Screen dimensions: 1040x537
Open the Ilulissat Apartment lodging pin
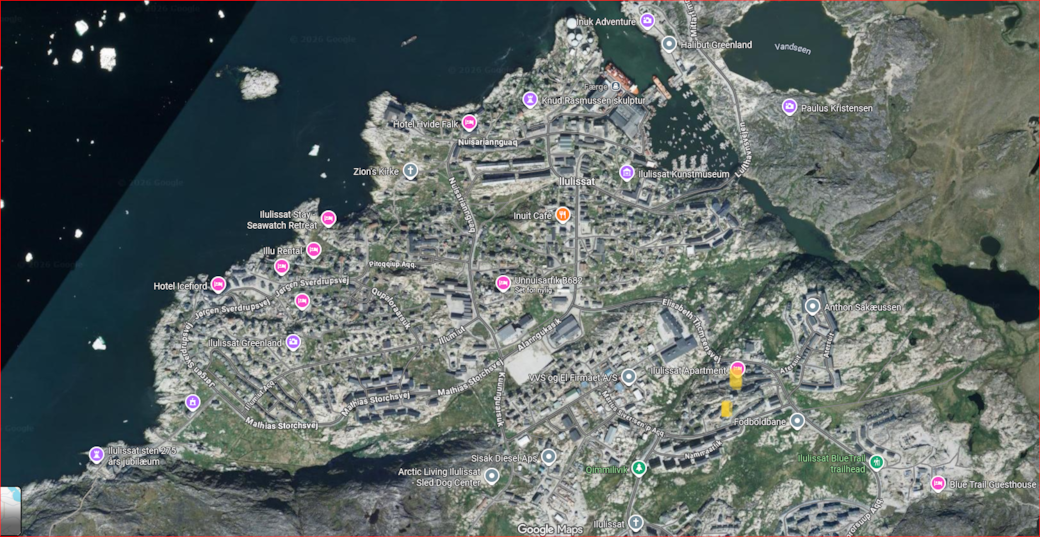click(x=738, y=368)
